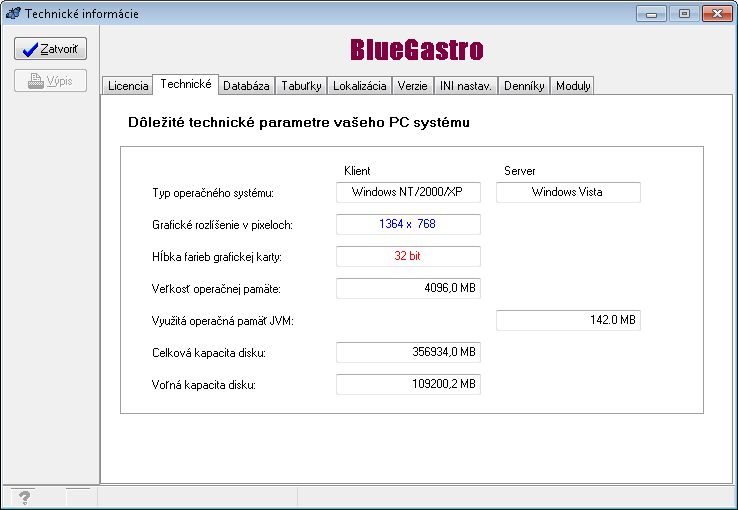
Task: Show the Verzie tab
Action: pos(412,86)
